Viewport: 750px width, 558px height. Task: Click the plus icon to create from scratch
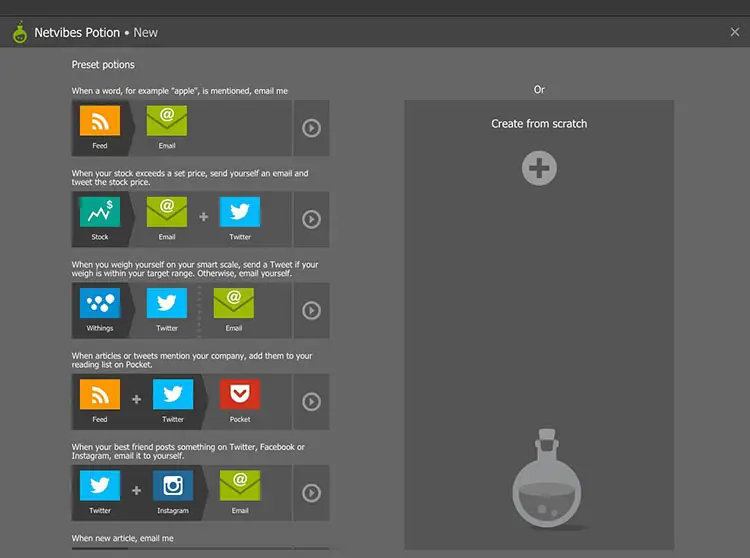[x=539, y=168]
